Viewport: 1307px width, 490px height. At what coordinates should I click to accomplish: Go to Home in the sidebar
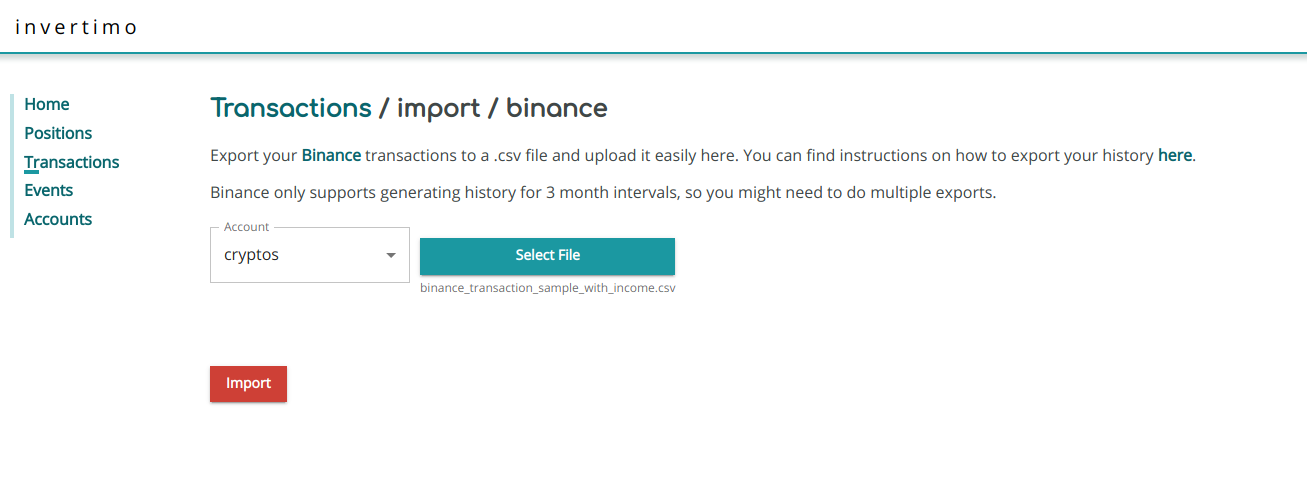click(x=47, y=104)
